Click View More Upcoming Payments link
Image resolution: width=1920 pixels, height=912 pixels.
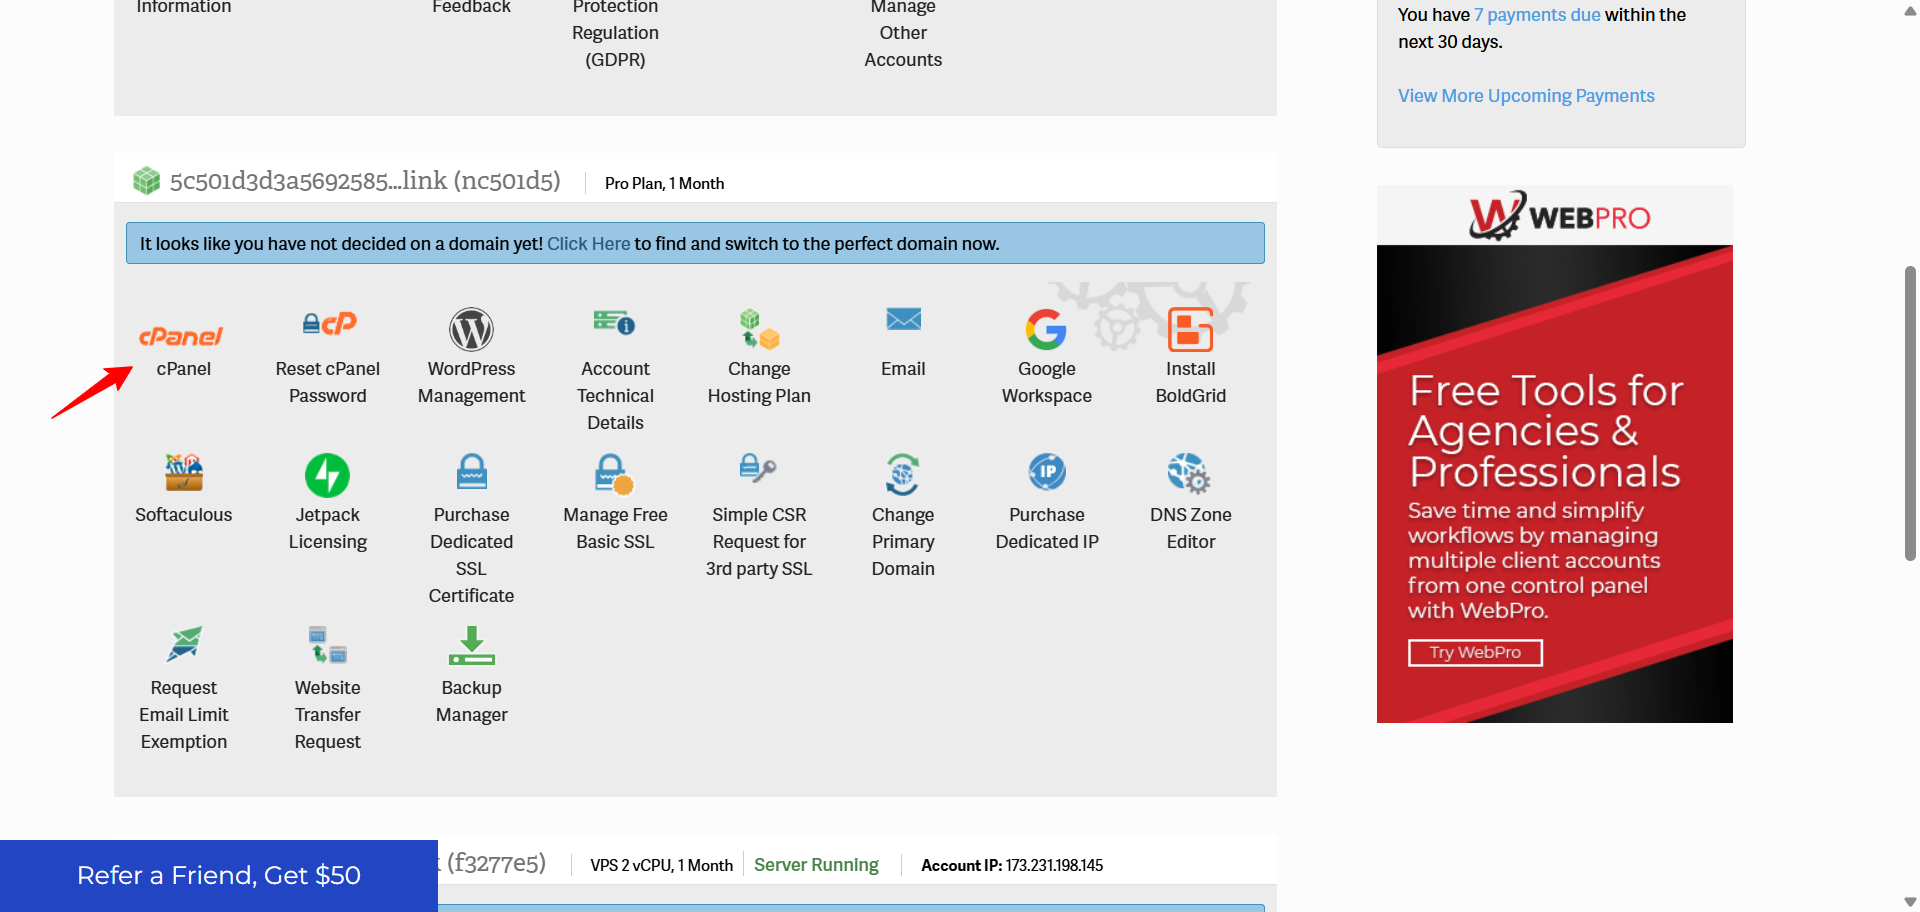1526,96
